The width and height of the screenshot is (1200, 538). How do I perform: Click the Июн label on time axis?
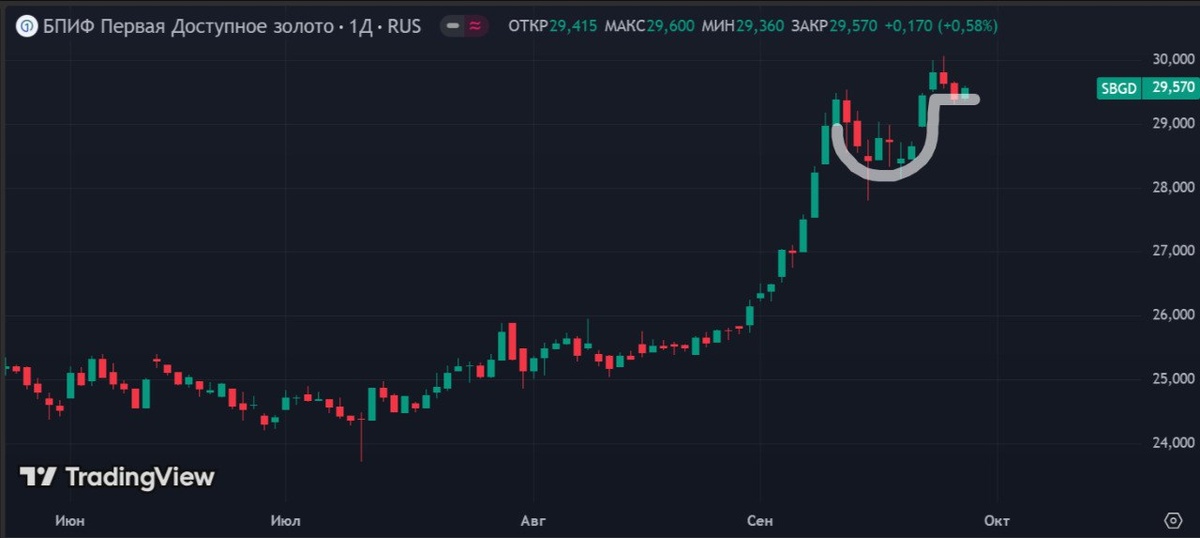point(71,521)
